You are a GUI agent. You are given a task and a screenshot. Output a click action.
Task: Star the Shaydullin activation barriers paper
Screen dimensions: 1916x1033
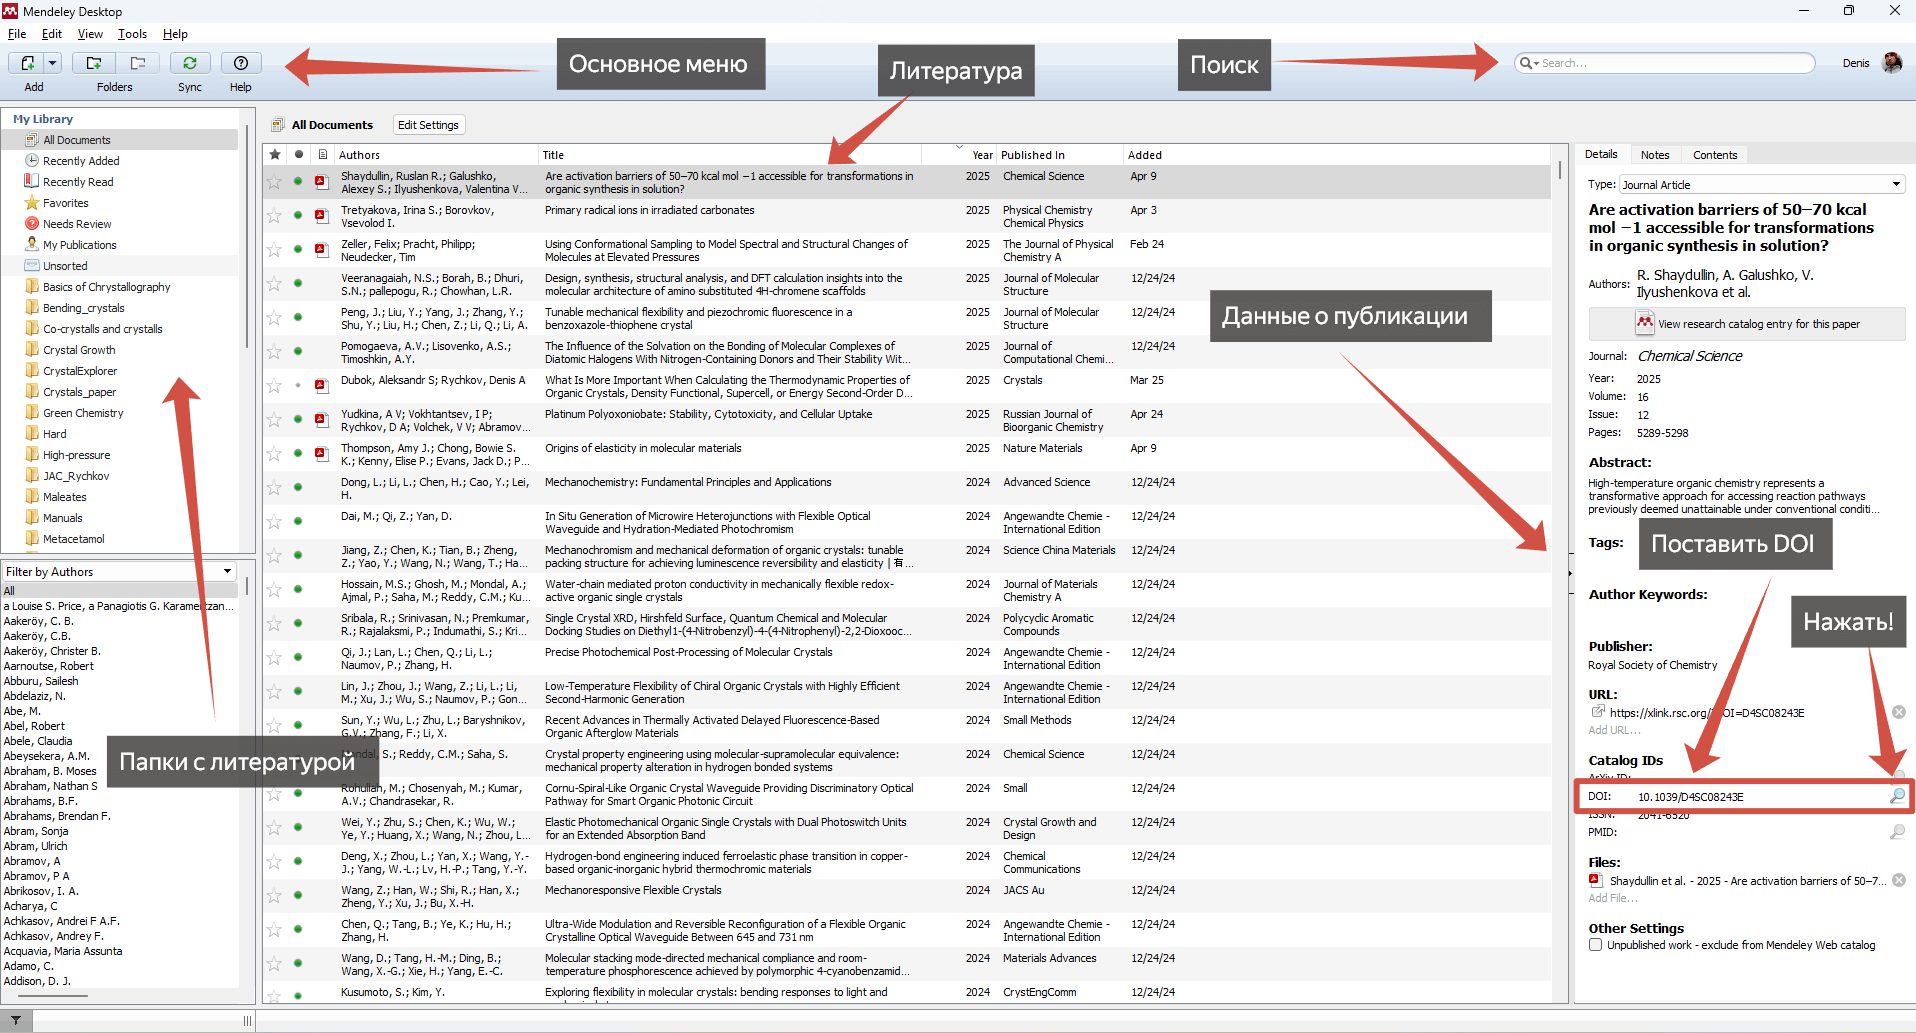point(274,182)
